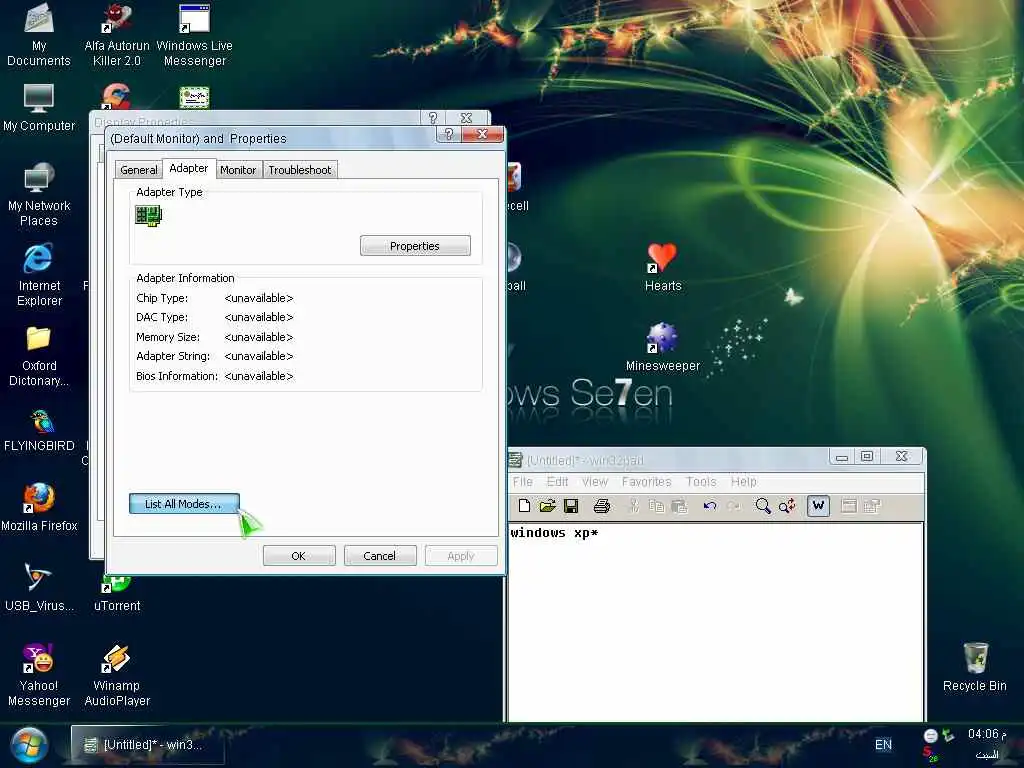Viewport: 1024px width, 768px height.
Task: Click the taskbar clock showing 04:06
Action: point(986,734)
